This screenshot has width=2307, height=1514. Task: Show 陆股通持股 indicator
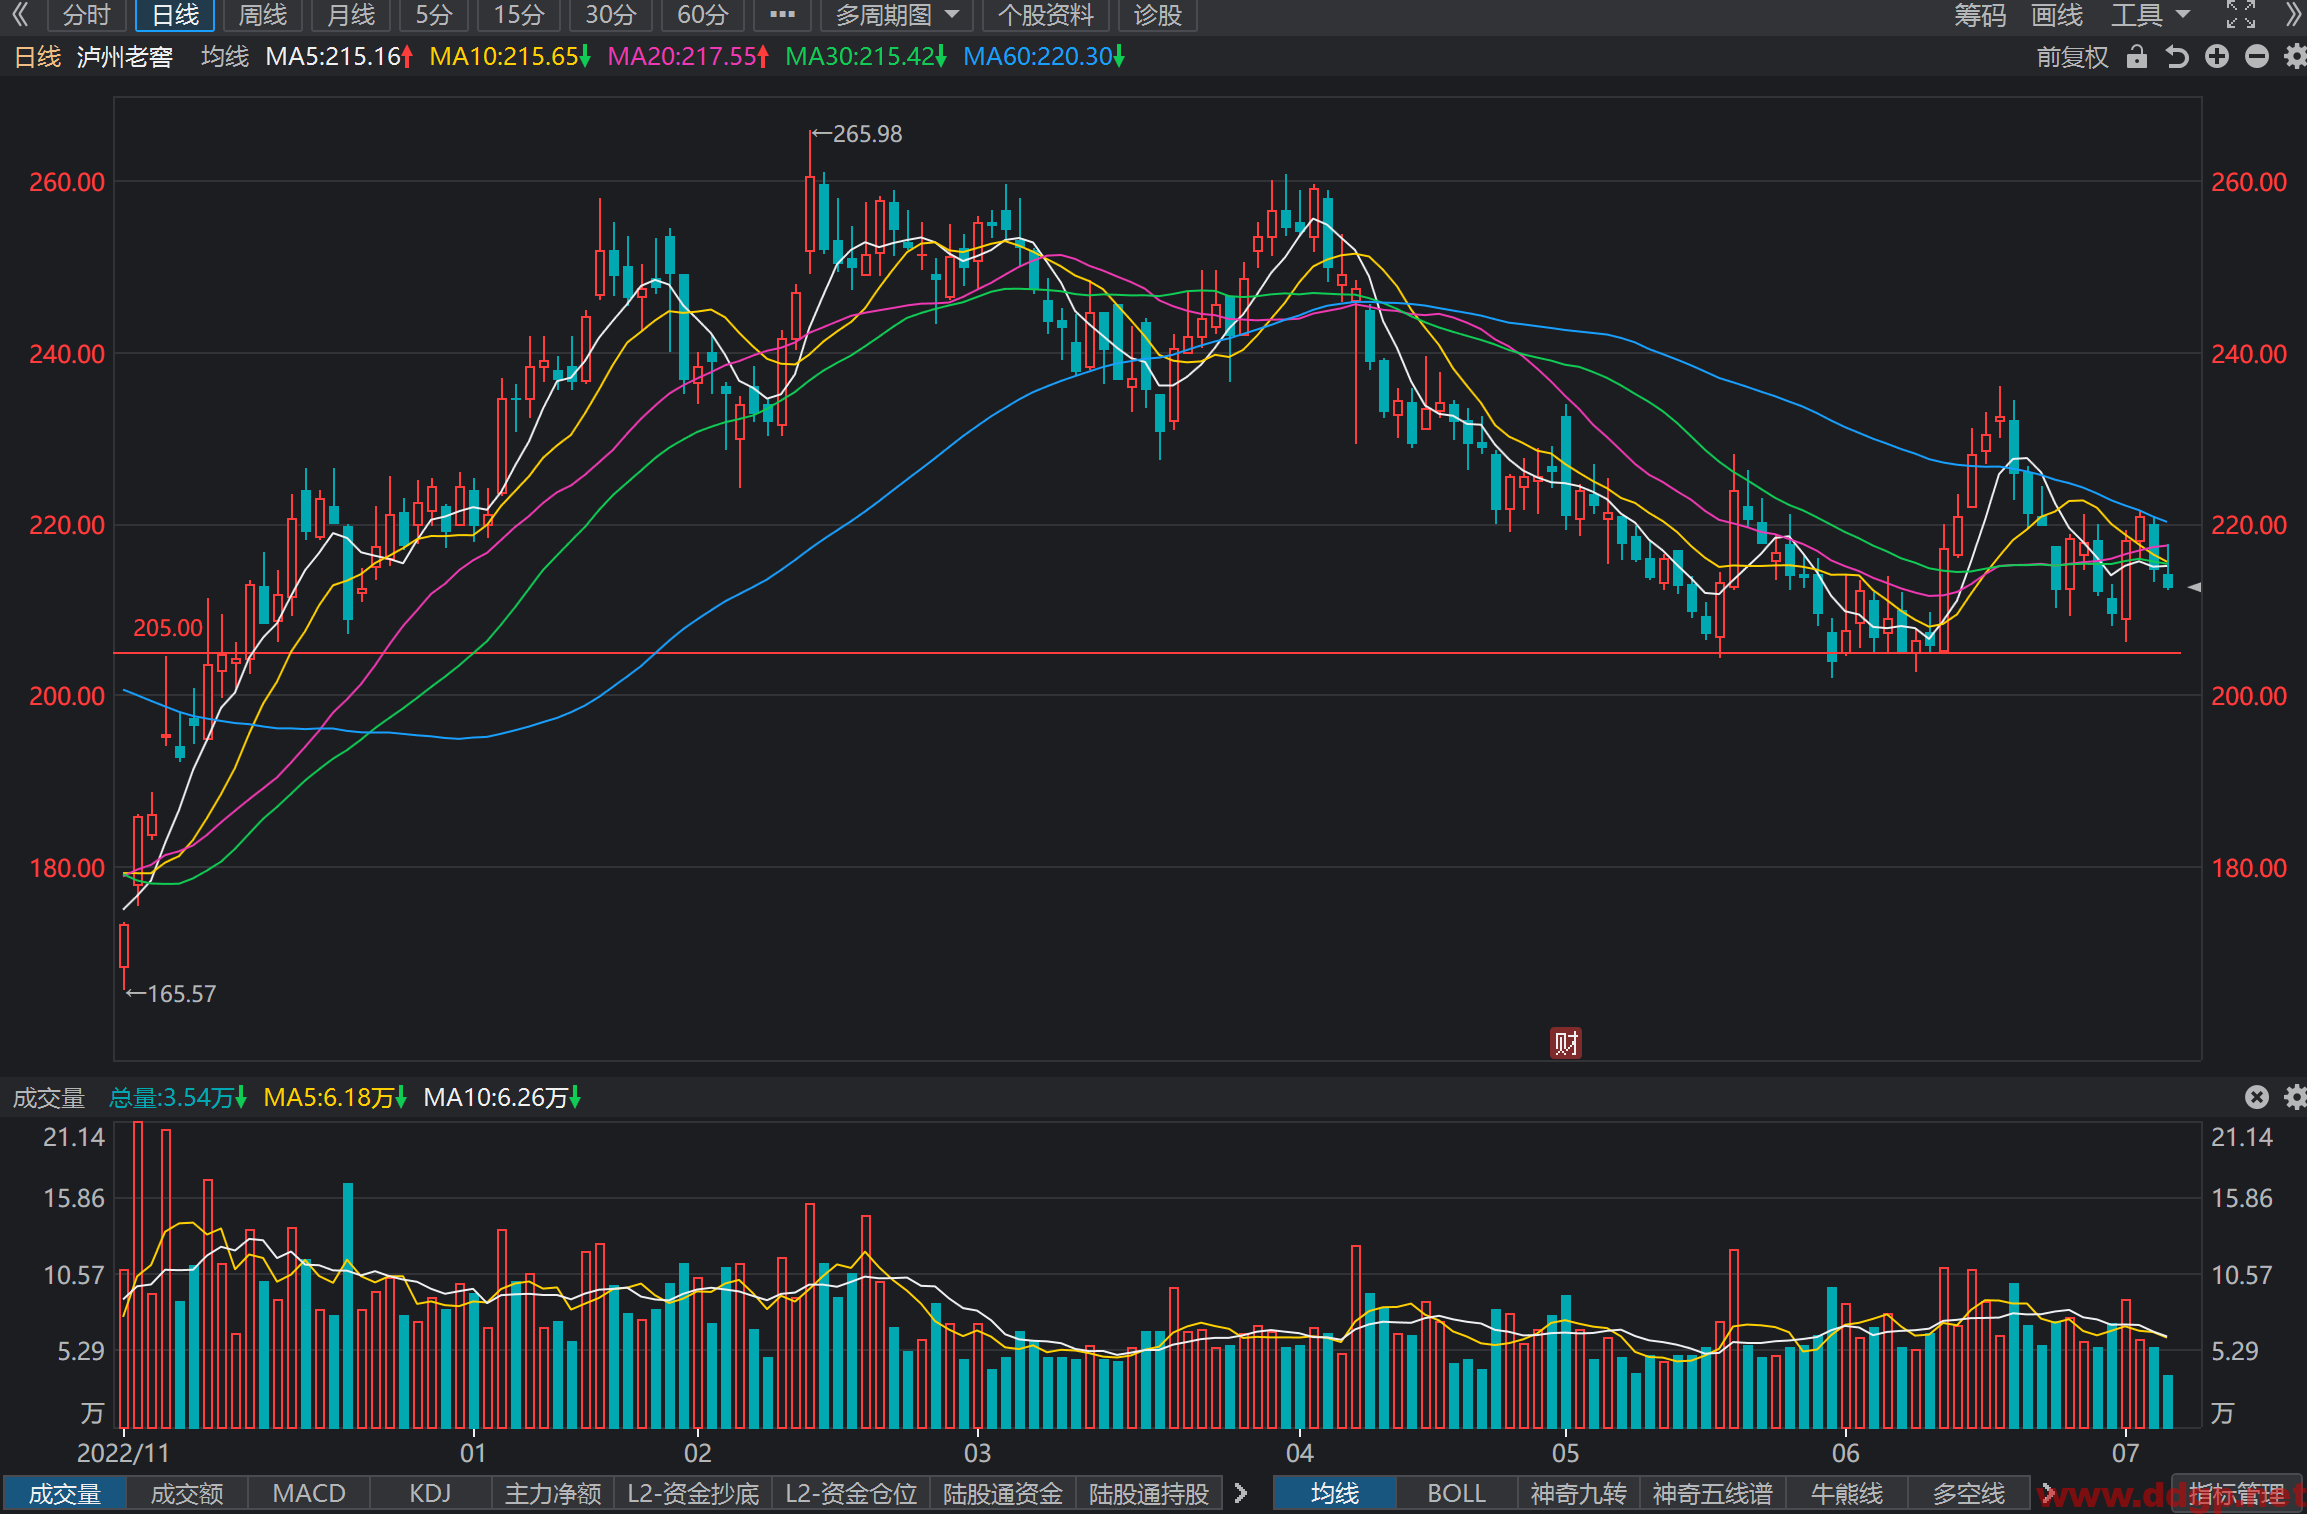coord(1149,1493)
